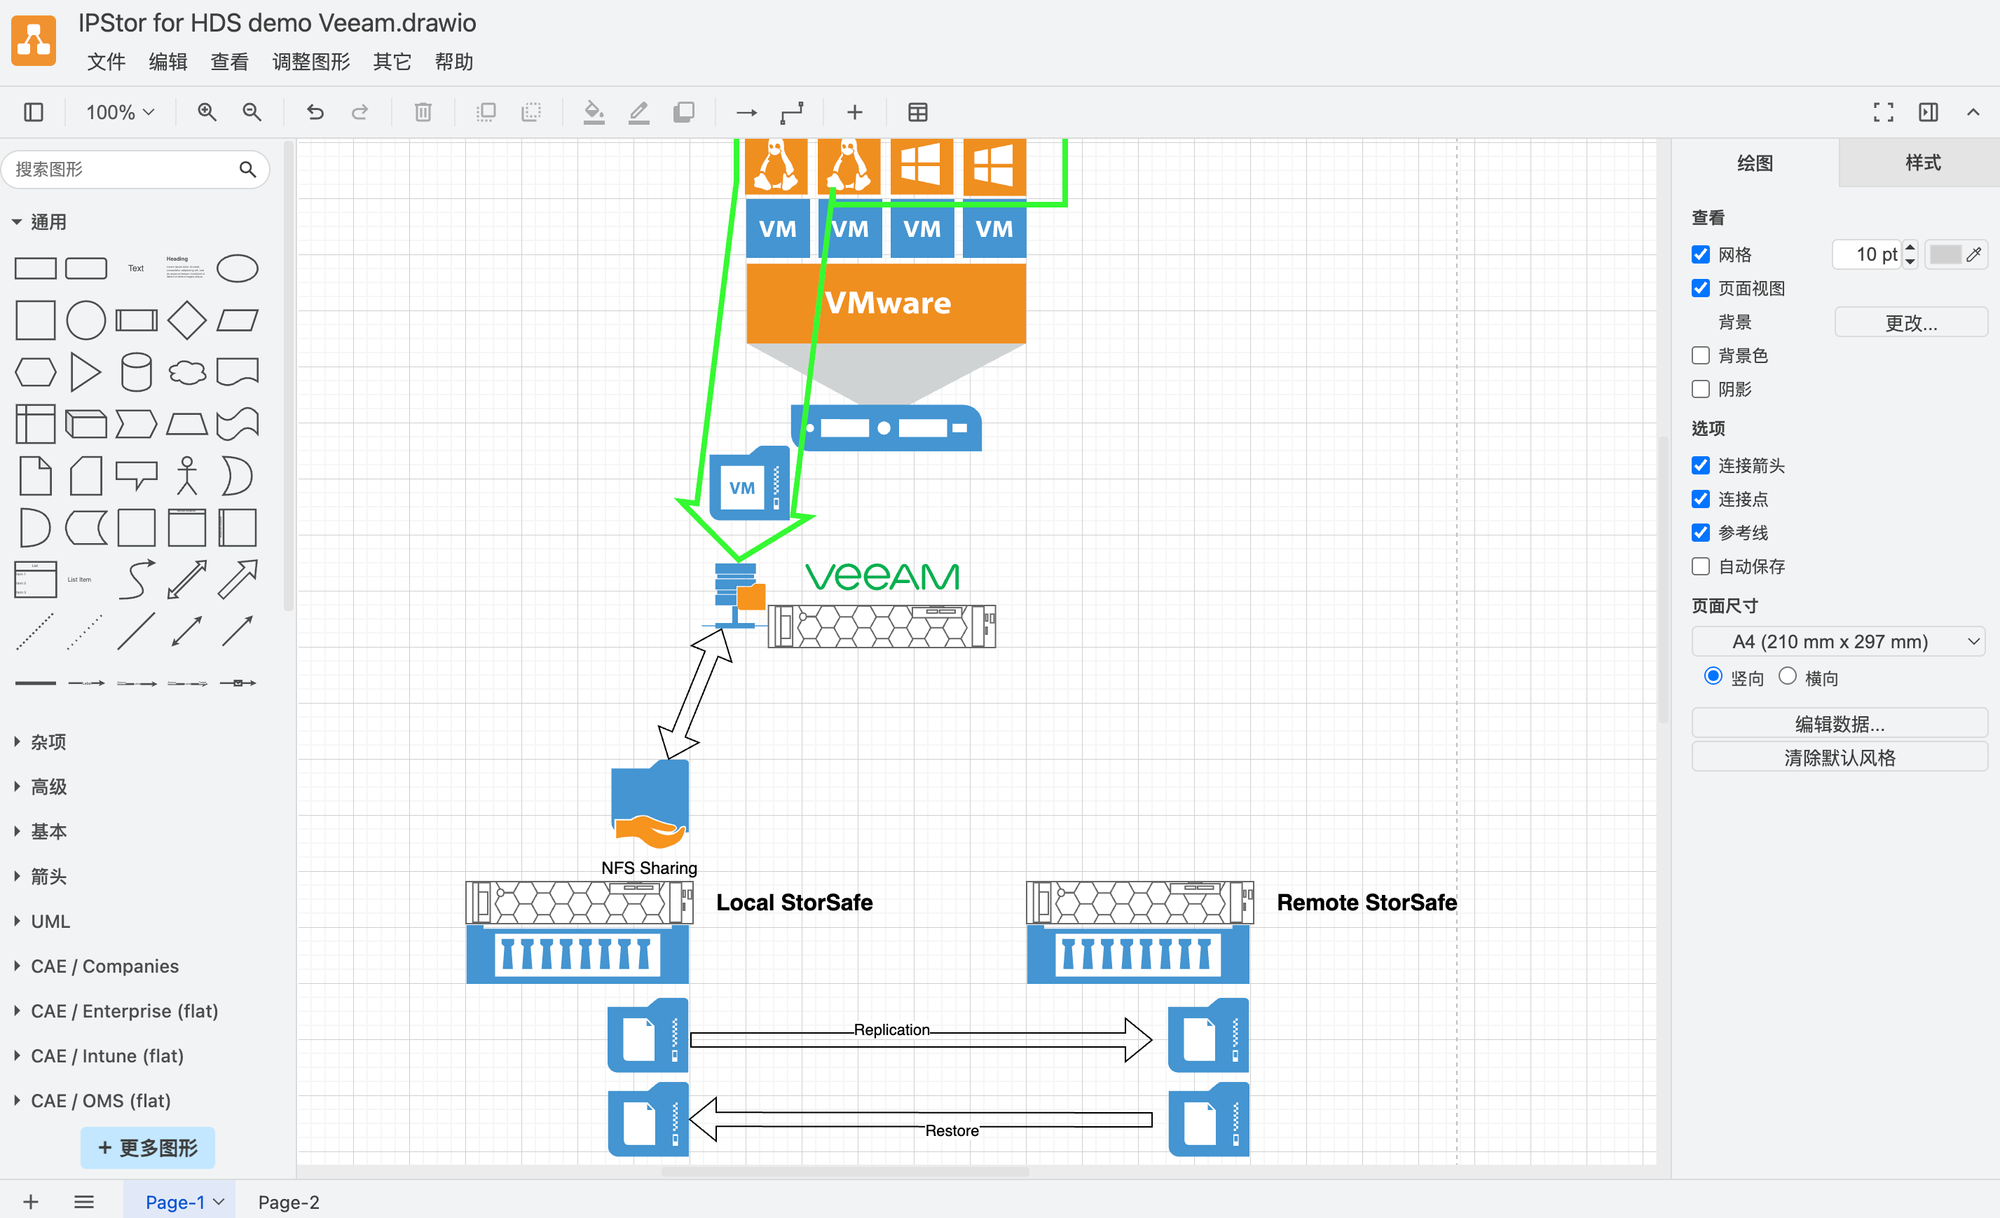The height and width of the screenshot is (1218, 2000).
Task: Select the cloud shape in the palette
Action: click(x=187, y=372)
